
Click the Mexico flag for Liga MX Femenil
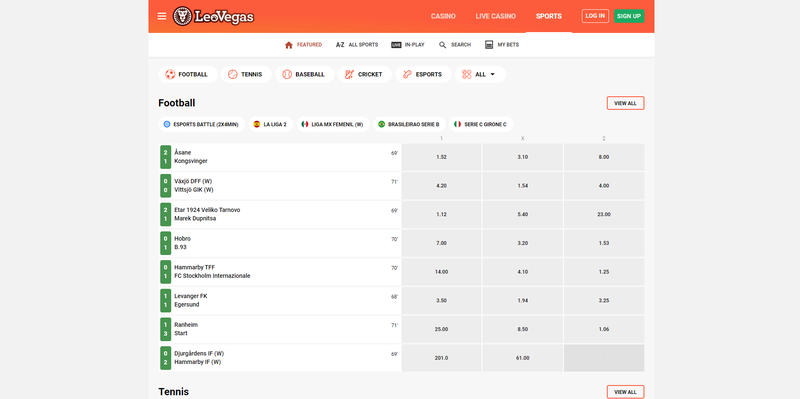click(305, 124)
